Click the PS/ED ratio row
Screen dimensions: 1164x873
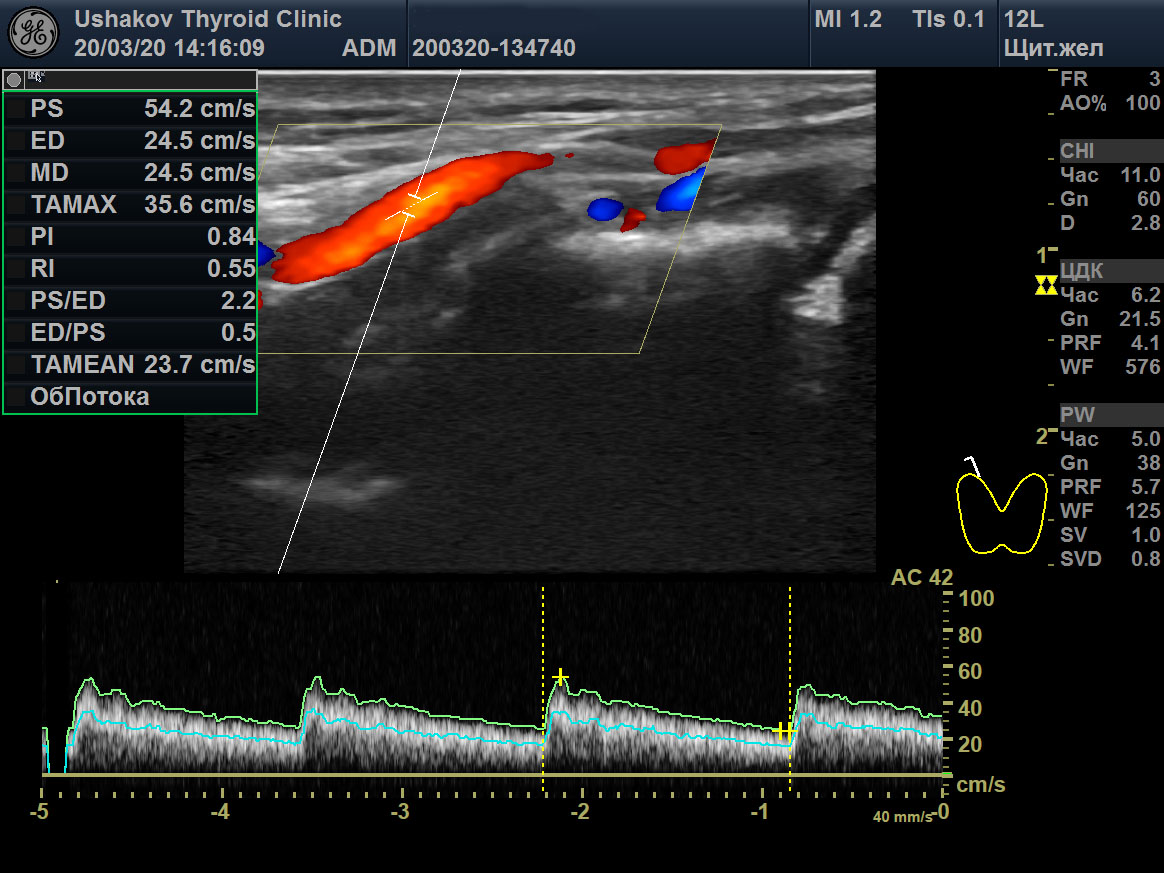130,301
